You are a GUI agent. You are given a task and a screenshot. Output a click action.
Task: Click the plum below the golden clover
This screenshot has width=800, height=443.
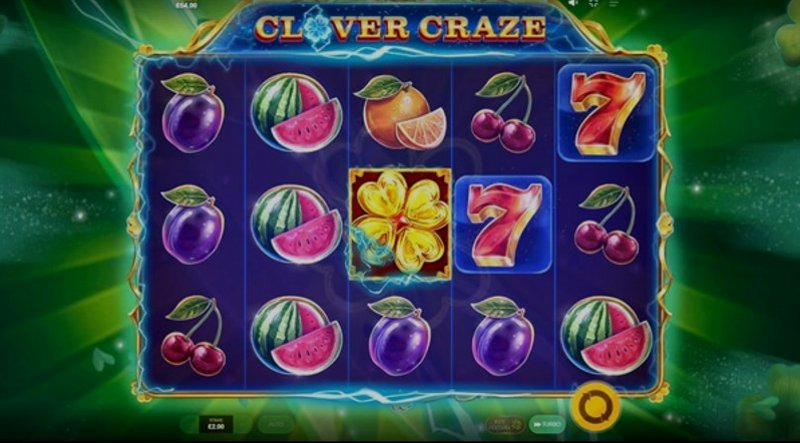(400, 335)
